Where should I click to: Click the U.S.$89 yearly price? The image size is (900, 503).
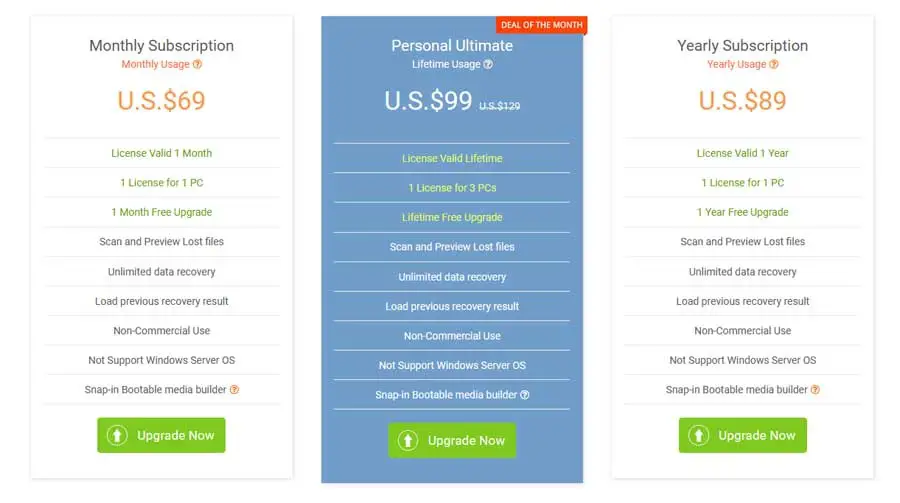(742, 100)
